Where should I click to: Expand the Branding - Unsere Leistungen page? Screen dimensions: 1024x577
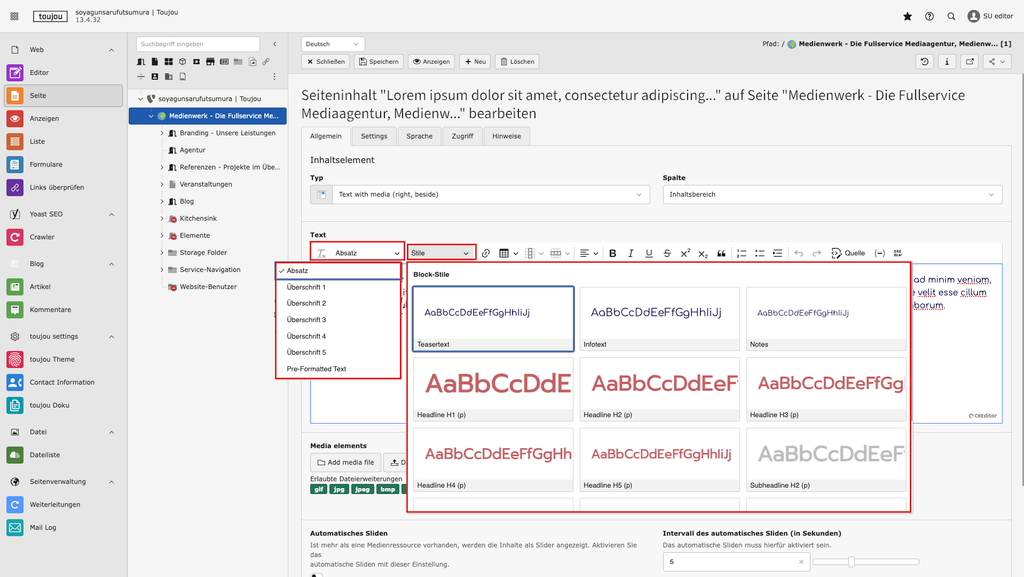[162, 133]
